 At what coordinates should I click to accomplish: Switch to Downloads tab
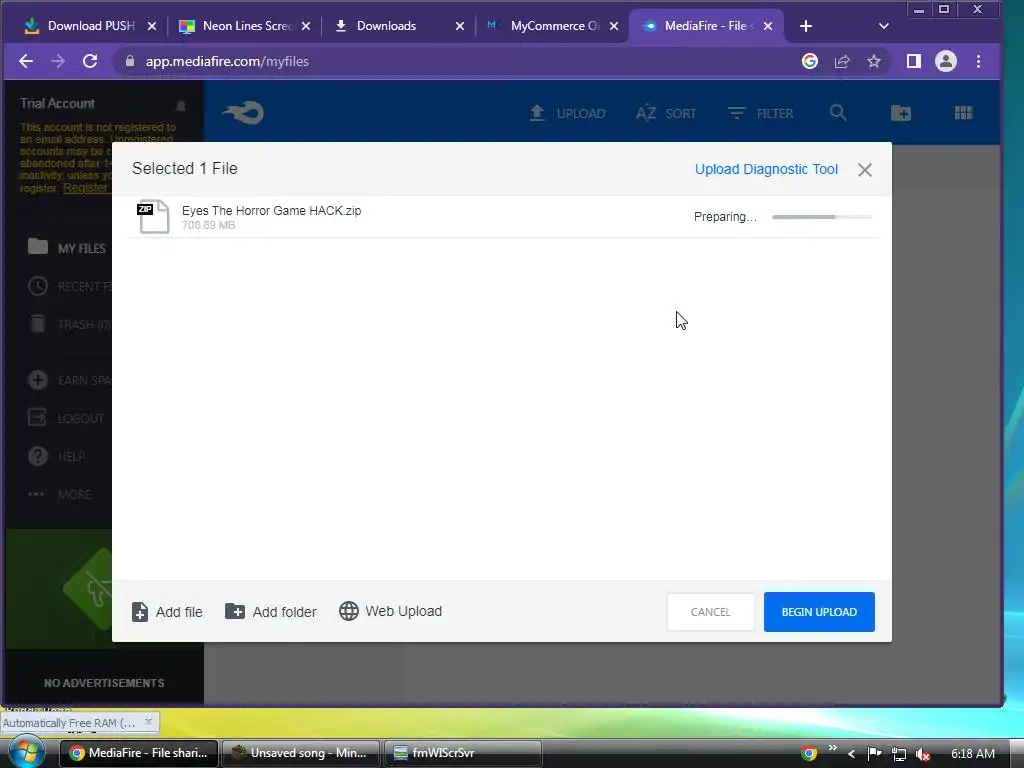click(x=385, y=26)
